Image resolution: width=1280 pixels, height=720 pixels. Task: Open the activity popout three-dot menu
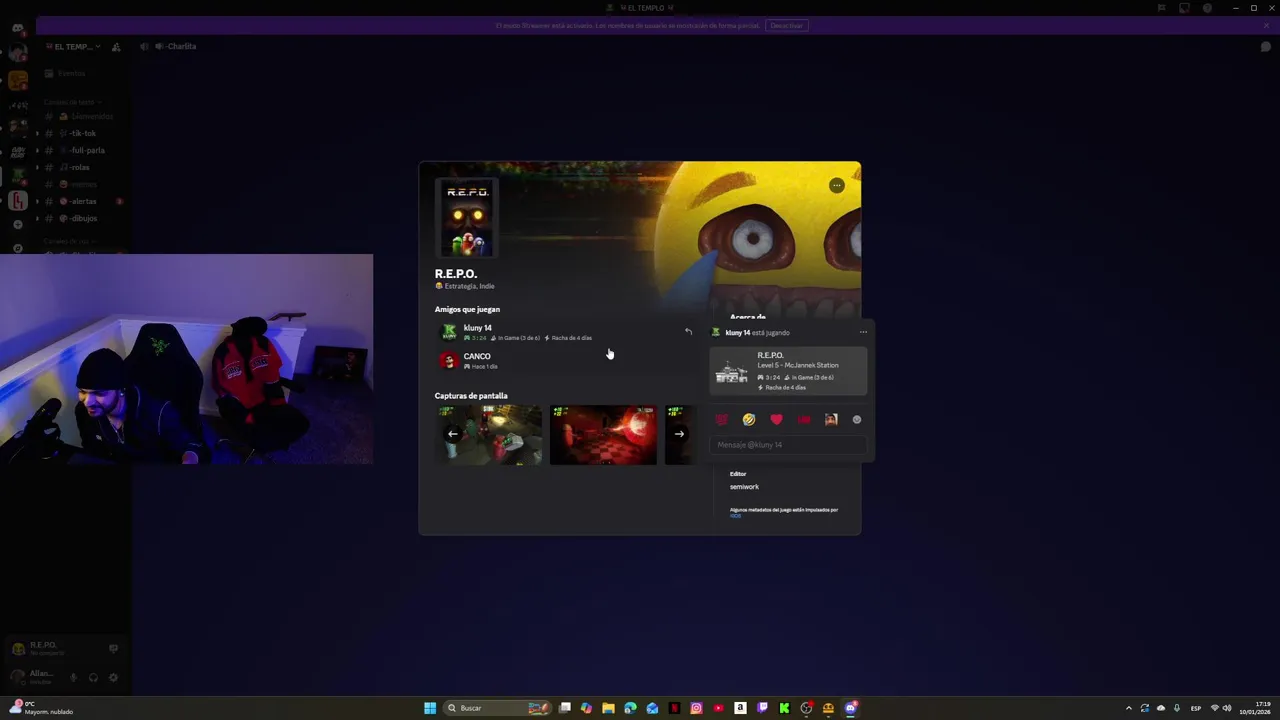point(863,332)
